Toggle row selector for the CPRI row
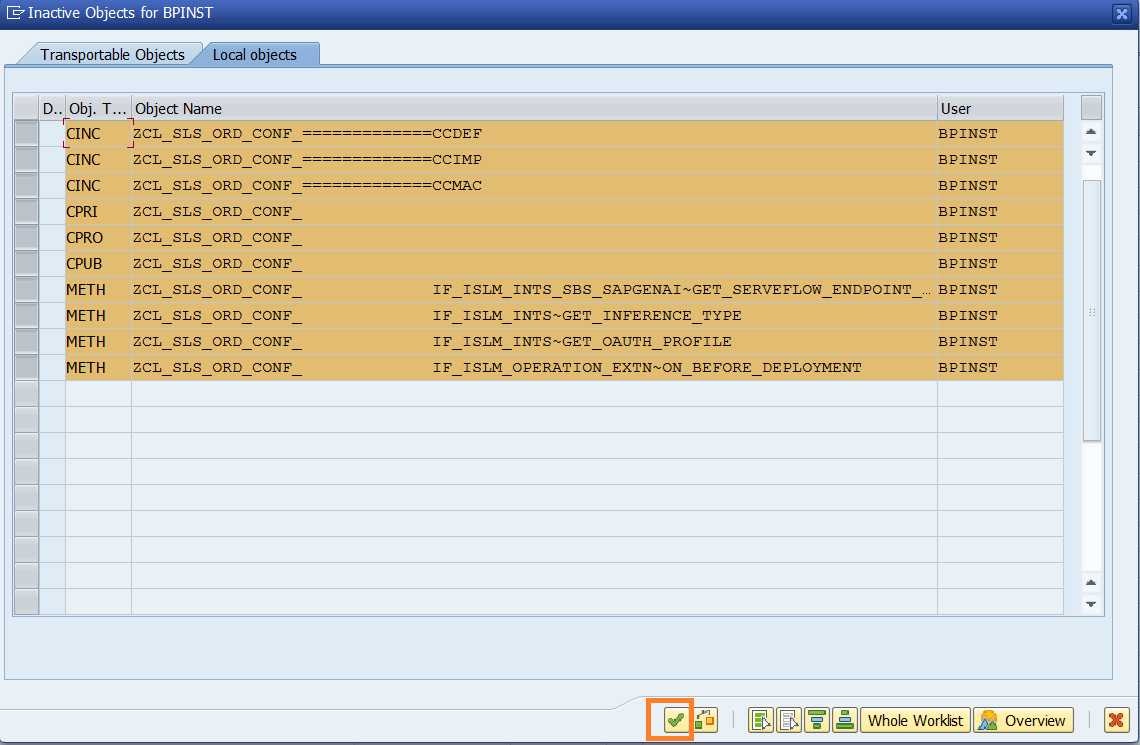1140x745 pixels. click(26, 212)
